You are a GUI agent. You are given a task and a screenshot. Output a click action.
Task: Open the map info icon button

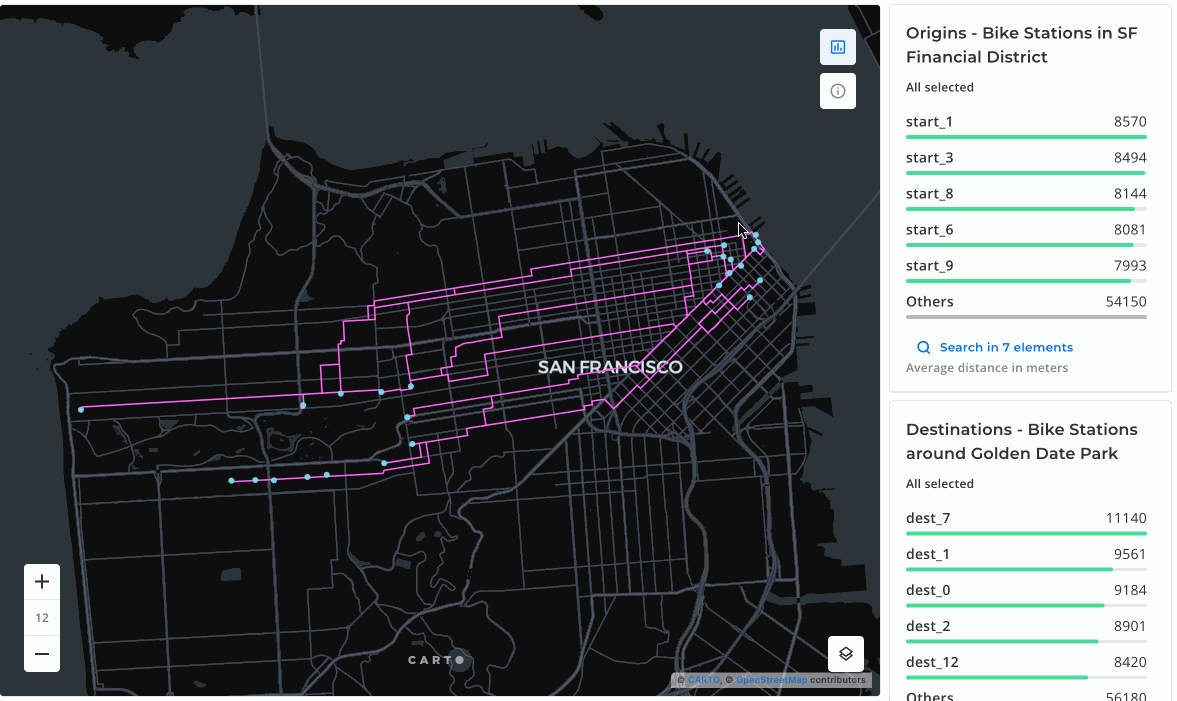[838, 91]
